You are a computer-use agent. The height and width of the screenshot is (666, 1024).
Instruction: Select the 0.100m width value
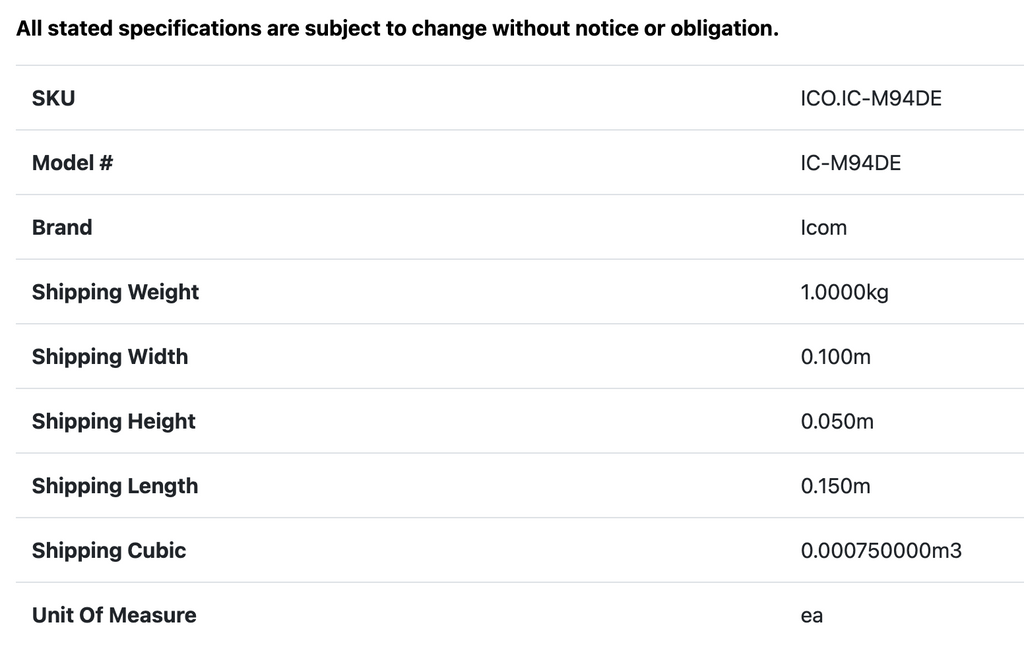836,357
